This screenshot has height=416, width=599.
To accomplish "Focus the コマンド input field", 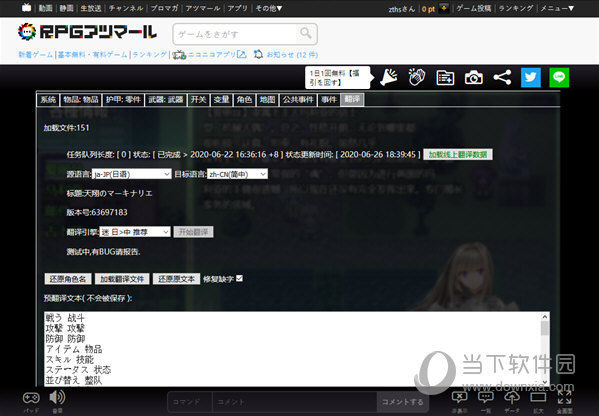I will coord(190,402).
